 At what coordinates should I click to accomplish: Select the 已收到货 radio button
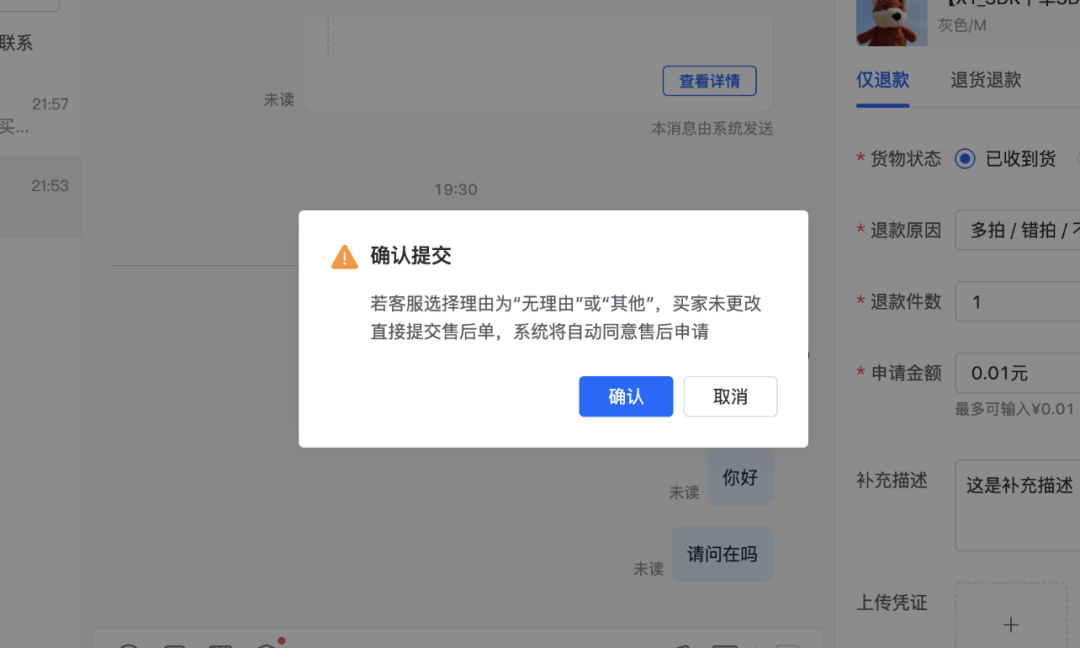coord(965,159)
